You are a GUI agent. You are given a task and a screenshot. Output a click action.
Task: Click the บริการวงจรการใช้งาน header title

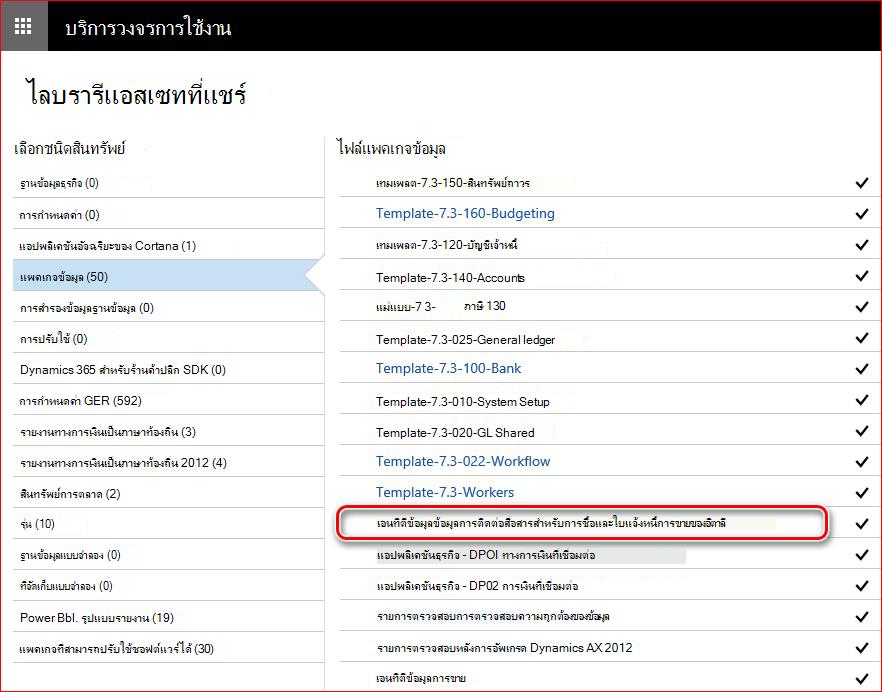pos(148,27)
